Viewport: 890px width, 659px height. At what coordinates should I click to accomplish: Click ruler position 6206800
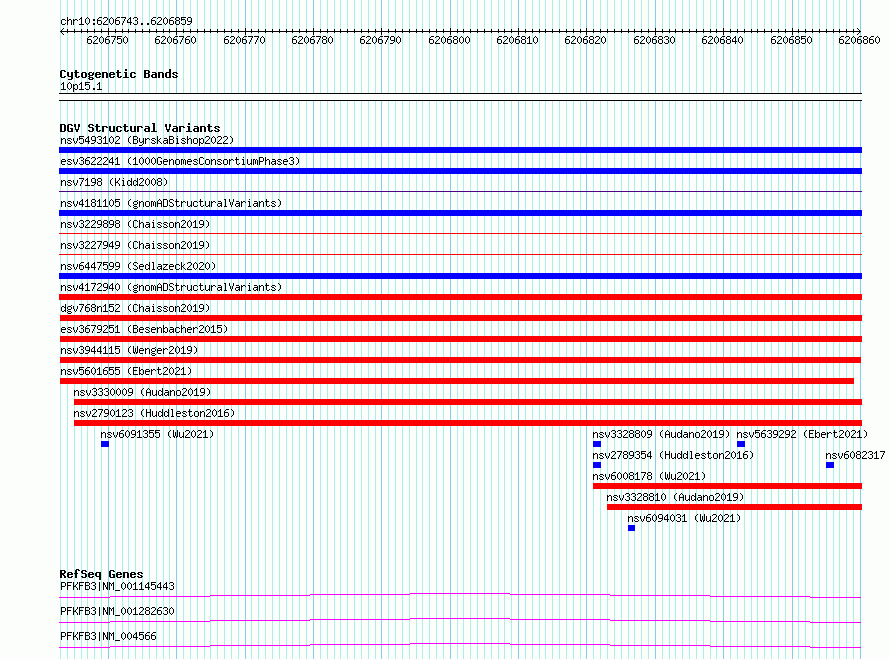tap(450, 40)
